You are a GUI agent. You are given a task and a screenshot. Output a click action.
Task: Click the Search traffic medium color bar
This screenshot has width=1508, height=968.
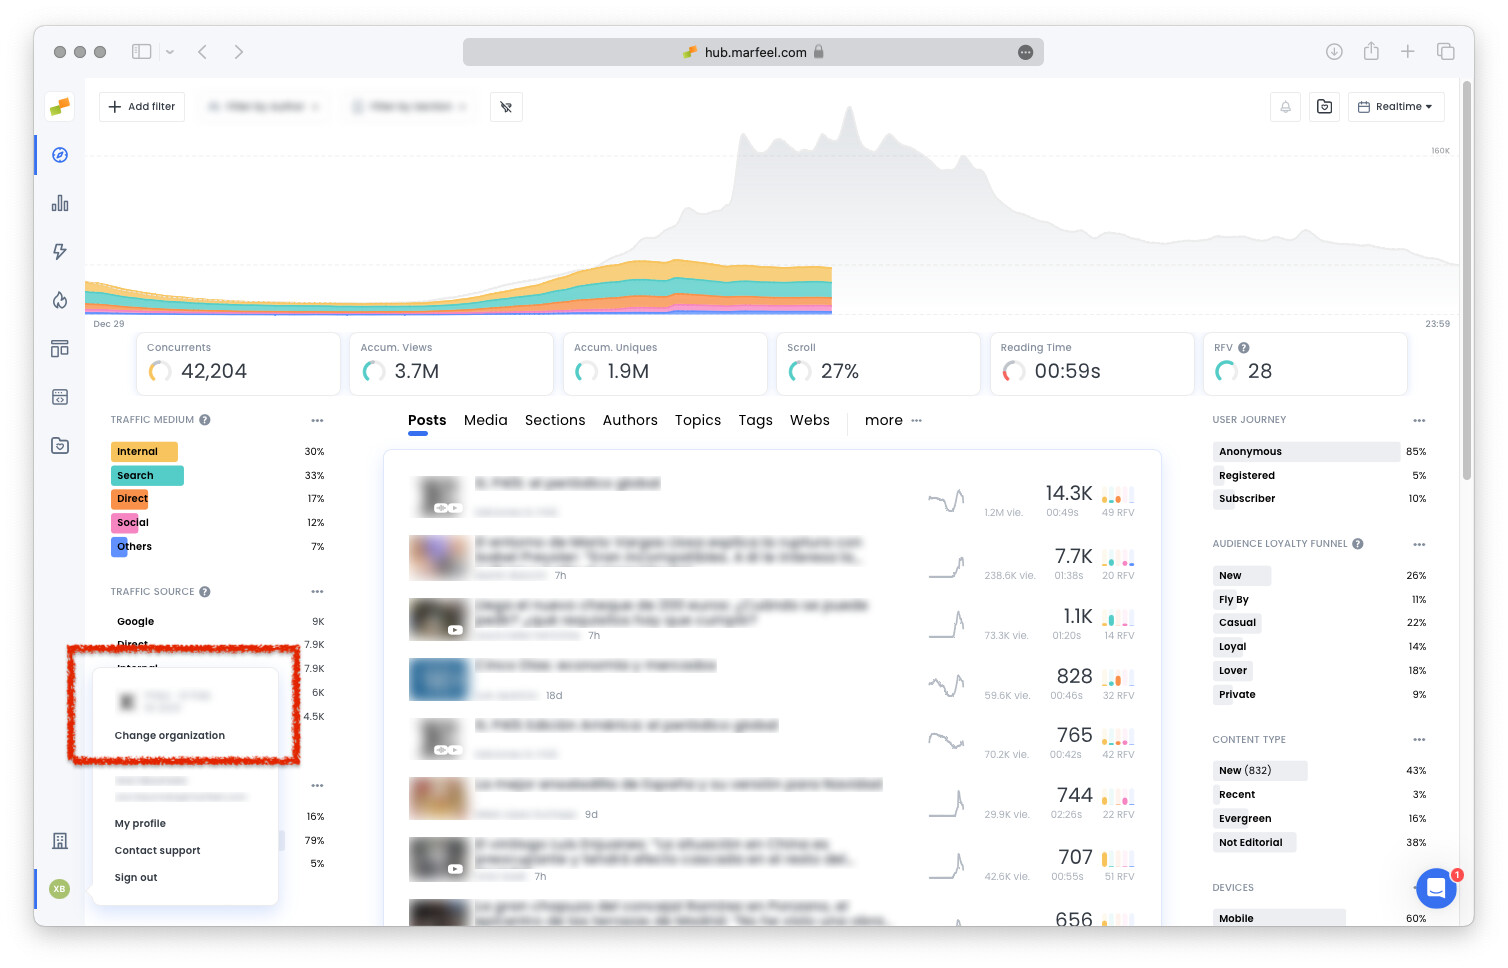[x=147, y=475]
